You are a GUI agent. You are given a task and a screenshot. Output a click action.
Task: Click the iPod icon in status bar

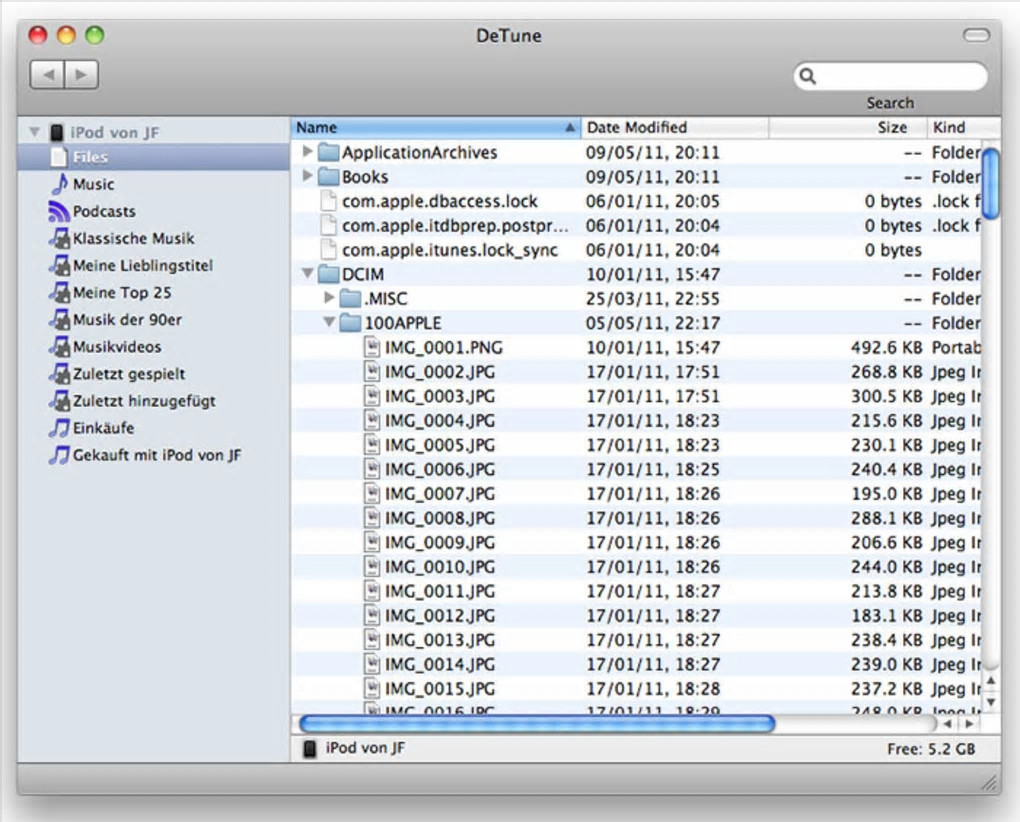(310, 749)
